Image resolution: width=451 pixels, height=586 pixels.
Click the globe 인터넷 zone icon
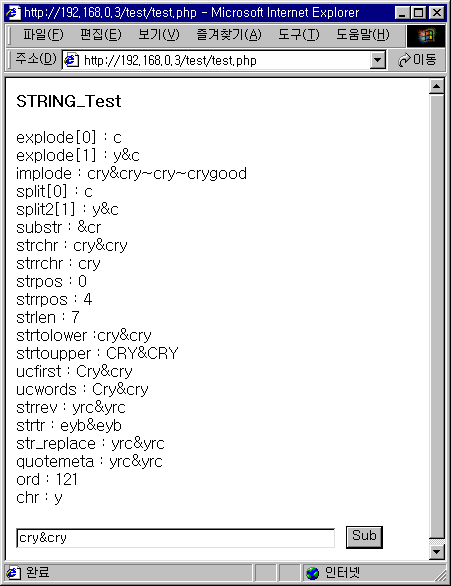coord(313,573)
